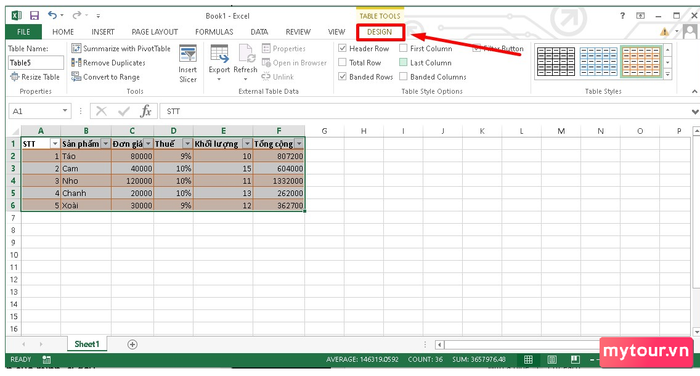The image size is (700, 376).
Task: Click the Select All corner button
Action: coord(14,131)
